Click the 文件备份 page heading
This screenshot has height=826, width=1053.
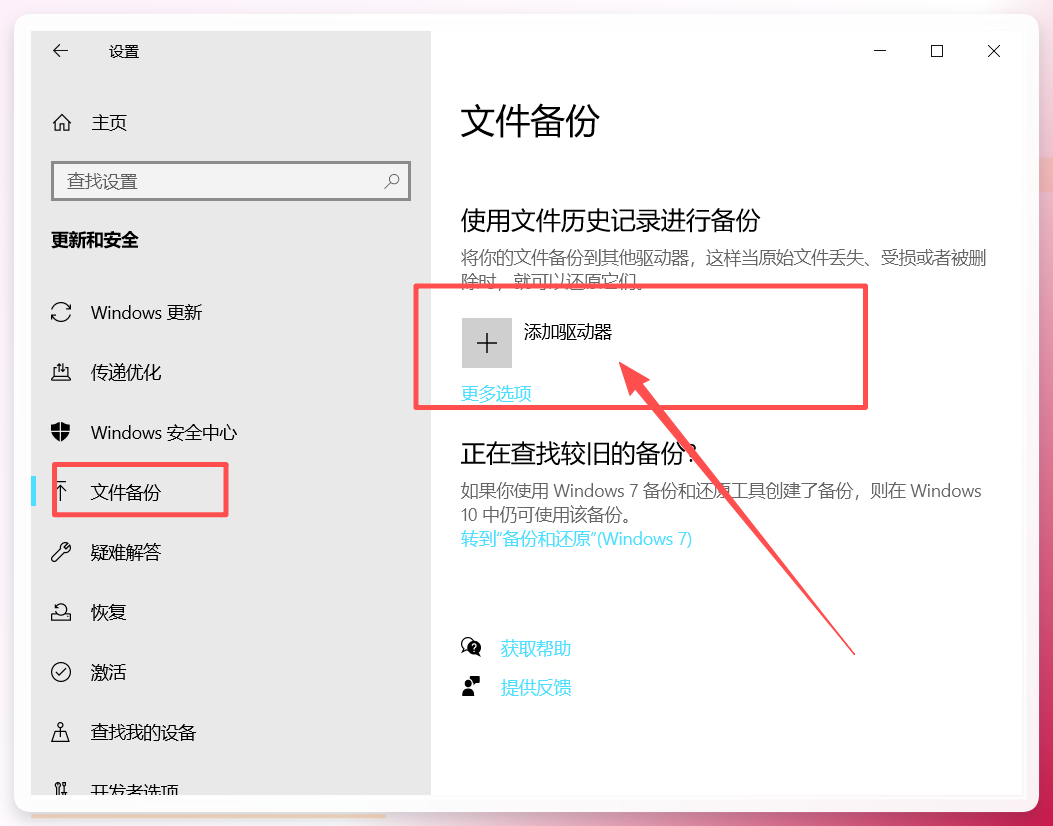[x=530, y=122]
